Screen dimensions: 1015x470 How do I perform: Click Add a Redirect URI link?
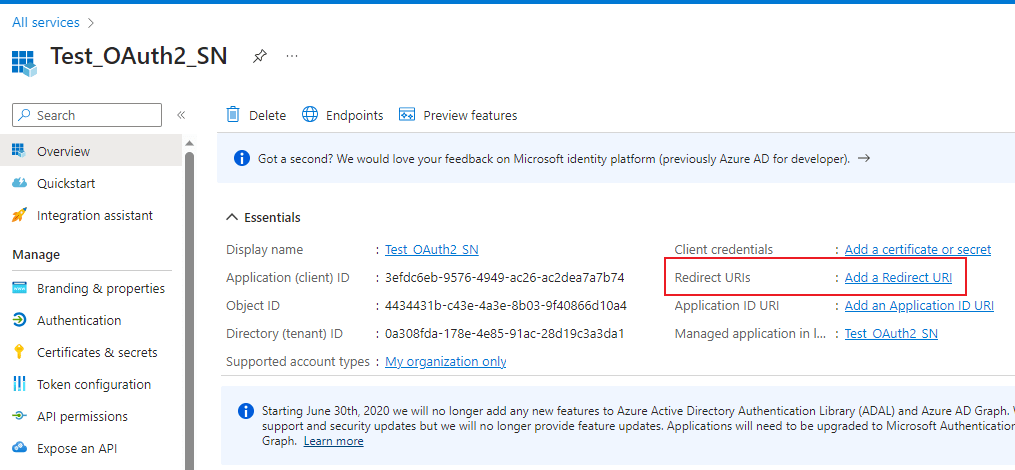click(x=898, y=277)
